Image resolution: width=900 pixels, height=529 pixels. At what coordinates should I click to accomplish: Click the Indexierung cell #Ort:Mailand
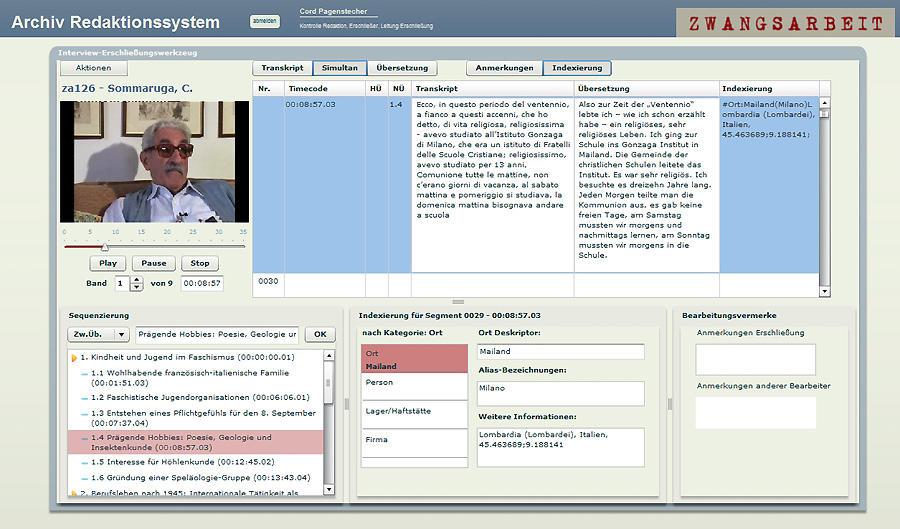pos(769,185)
